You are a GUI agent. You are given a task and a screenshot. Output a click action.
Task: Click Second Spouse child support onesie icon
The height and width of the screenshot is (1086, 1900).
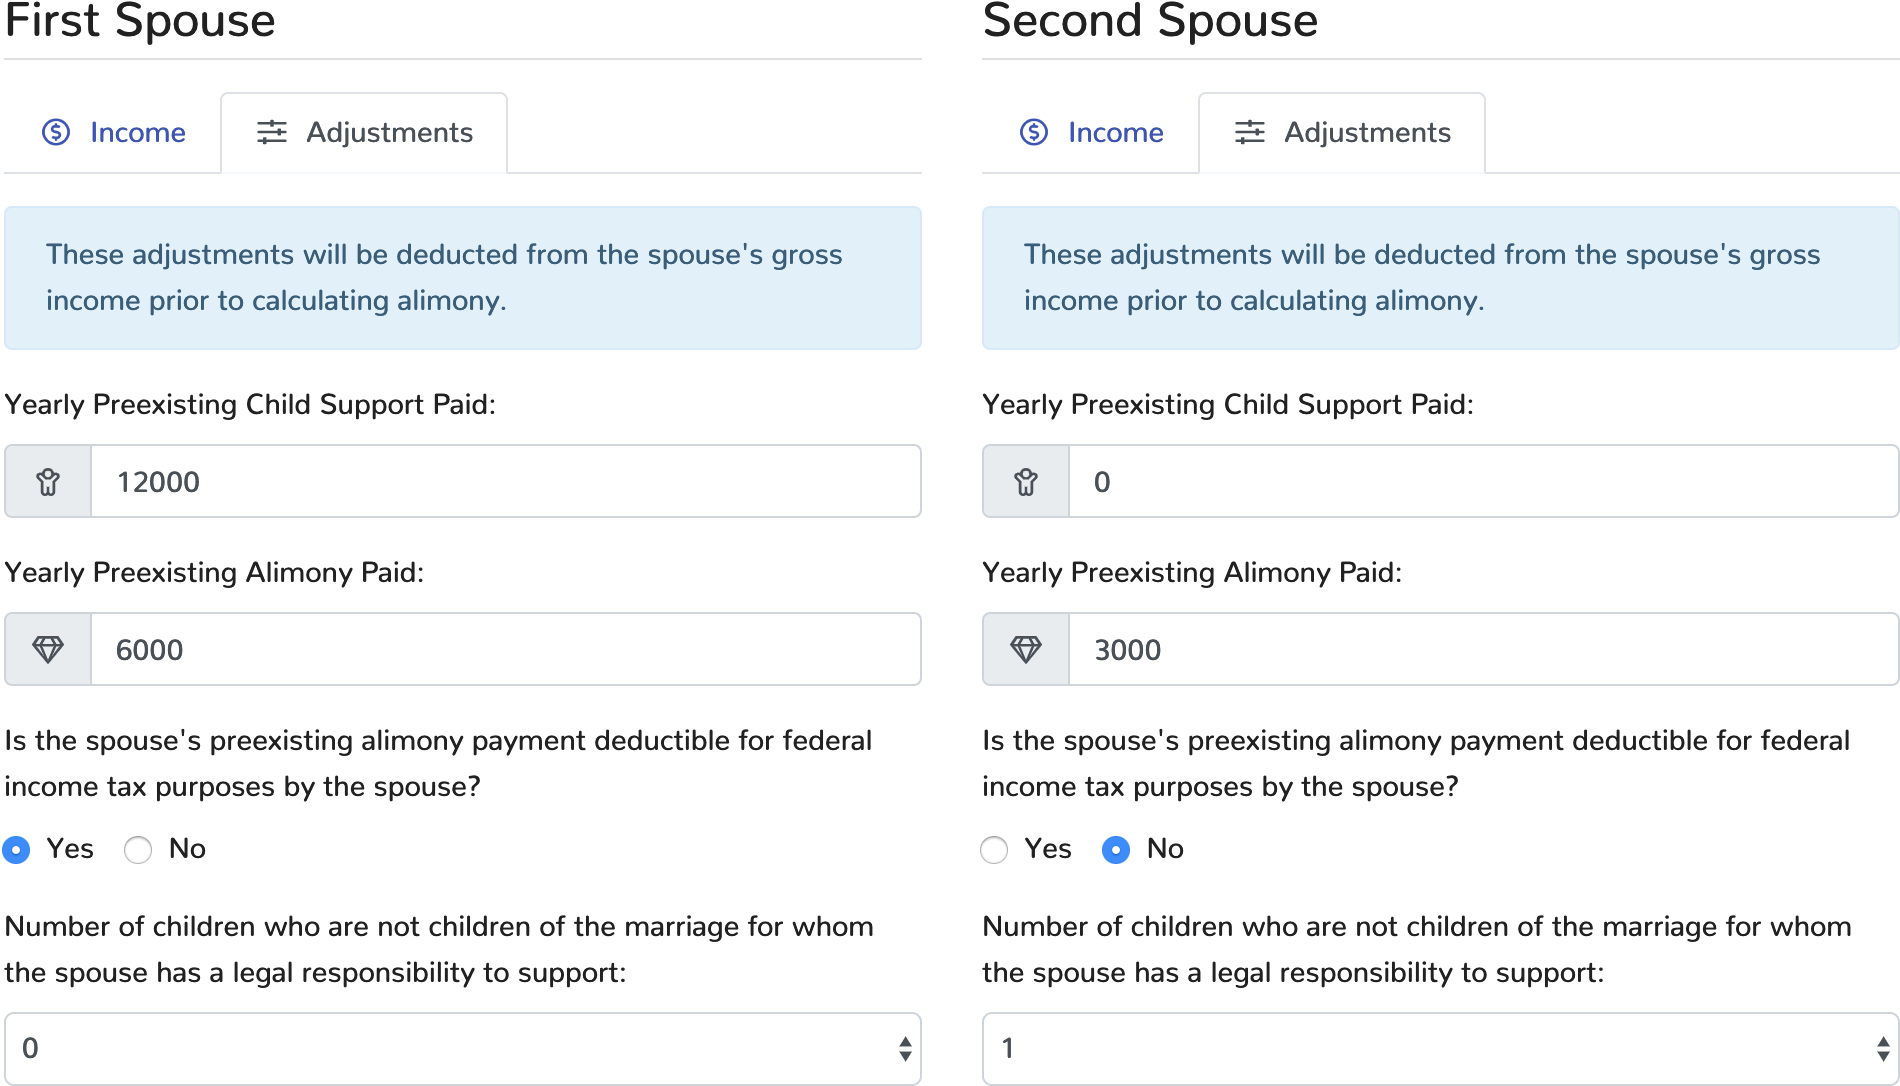click(1026, 482)
